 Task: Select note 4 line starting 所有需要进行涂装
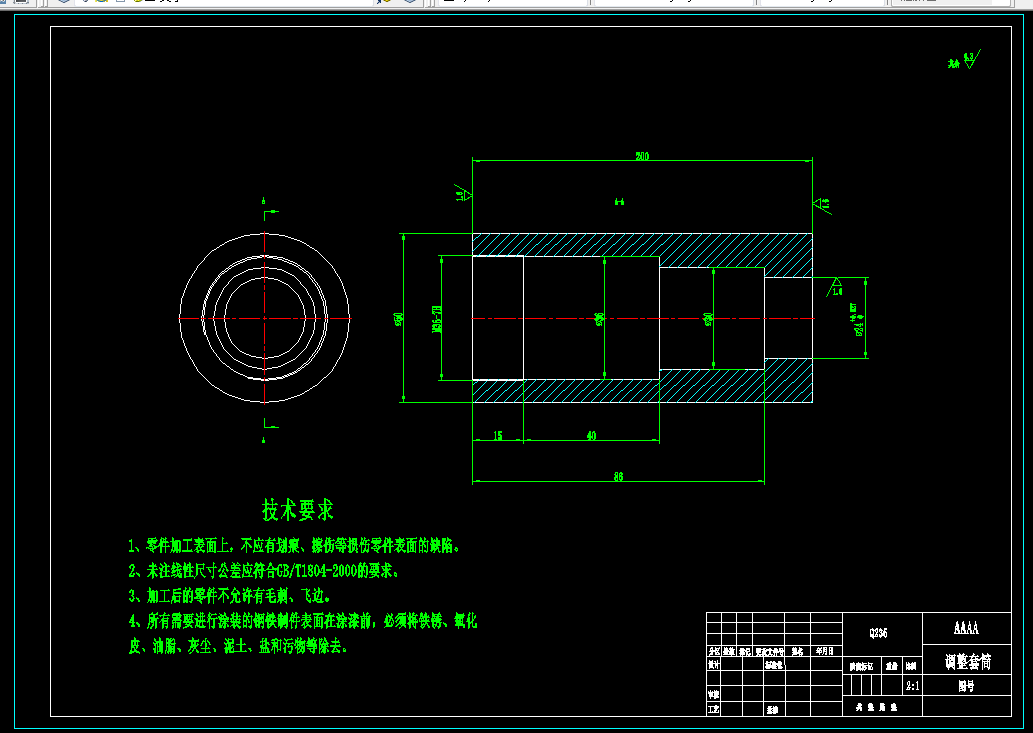[302, 621]
